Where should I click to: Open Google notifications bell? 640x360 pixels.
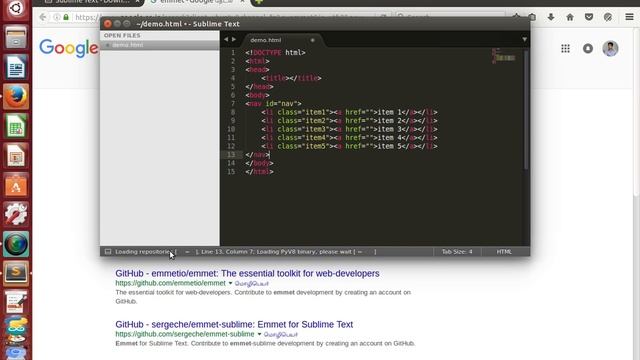point(588,49)
